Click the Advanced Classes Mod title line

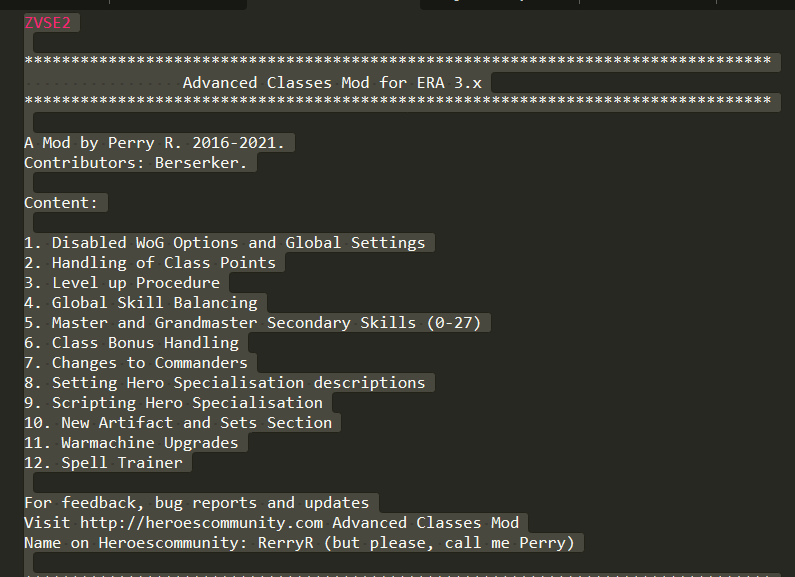332,83
